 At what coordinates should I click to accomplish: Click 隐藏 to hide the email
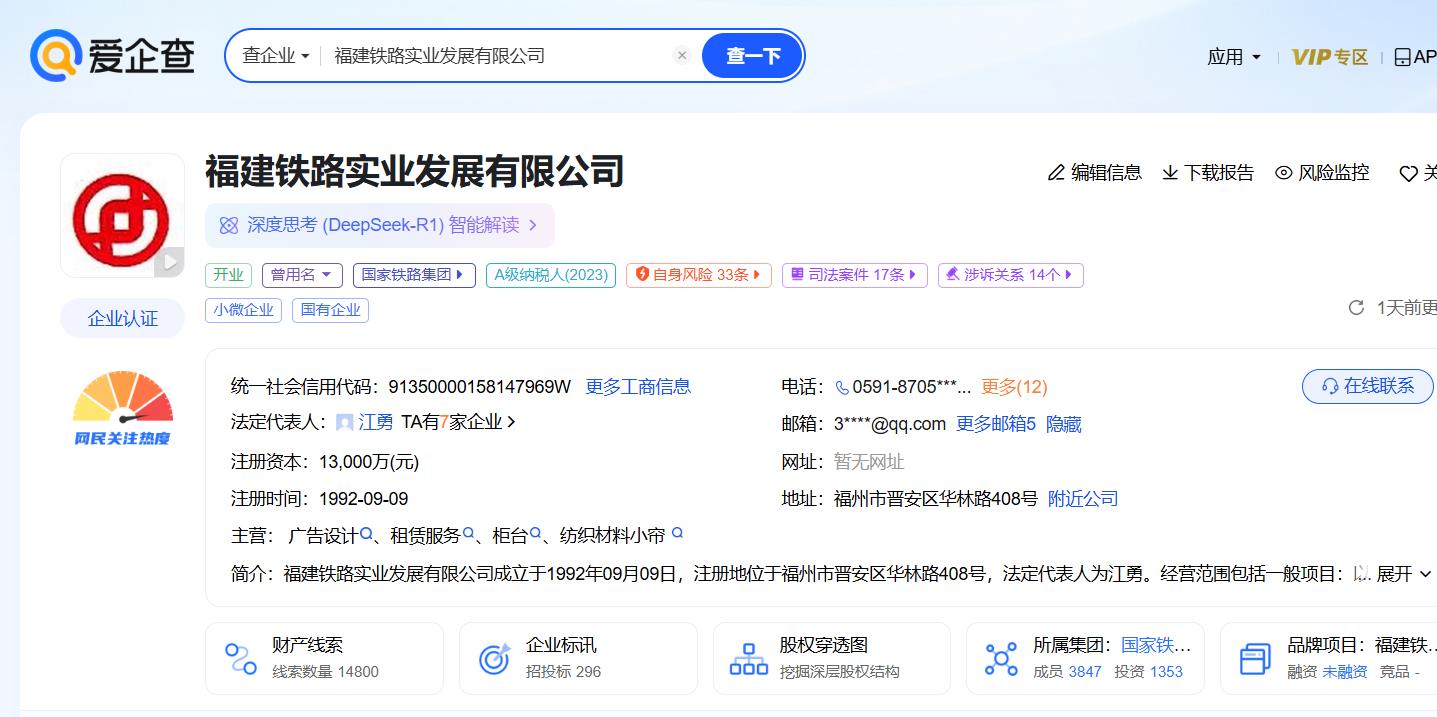tap(1064, 424)
